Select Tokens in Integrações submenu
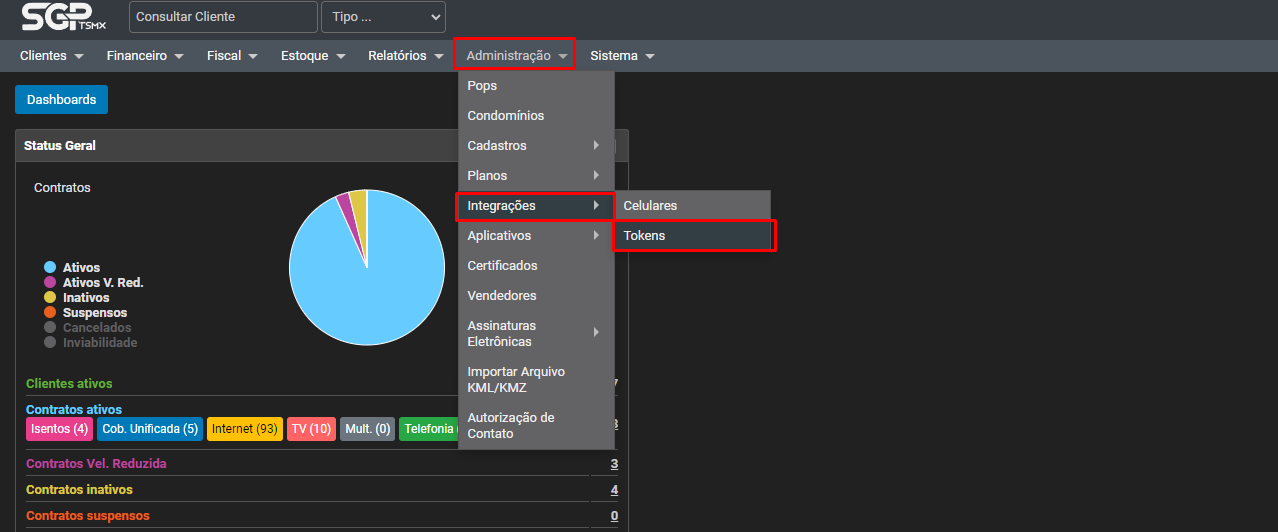This screenshot has width=1278, height=532. click(x=693, y=236)
